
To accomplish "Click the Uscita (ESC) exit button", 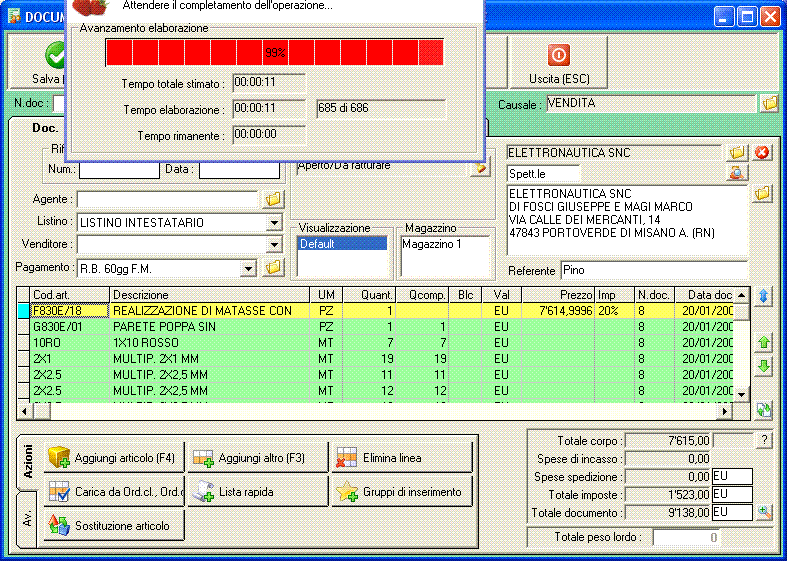I will (559, 63).
